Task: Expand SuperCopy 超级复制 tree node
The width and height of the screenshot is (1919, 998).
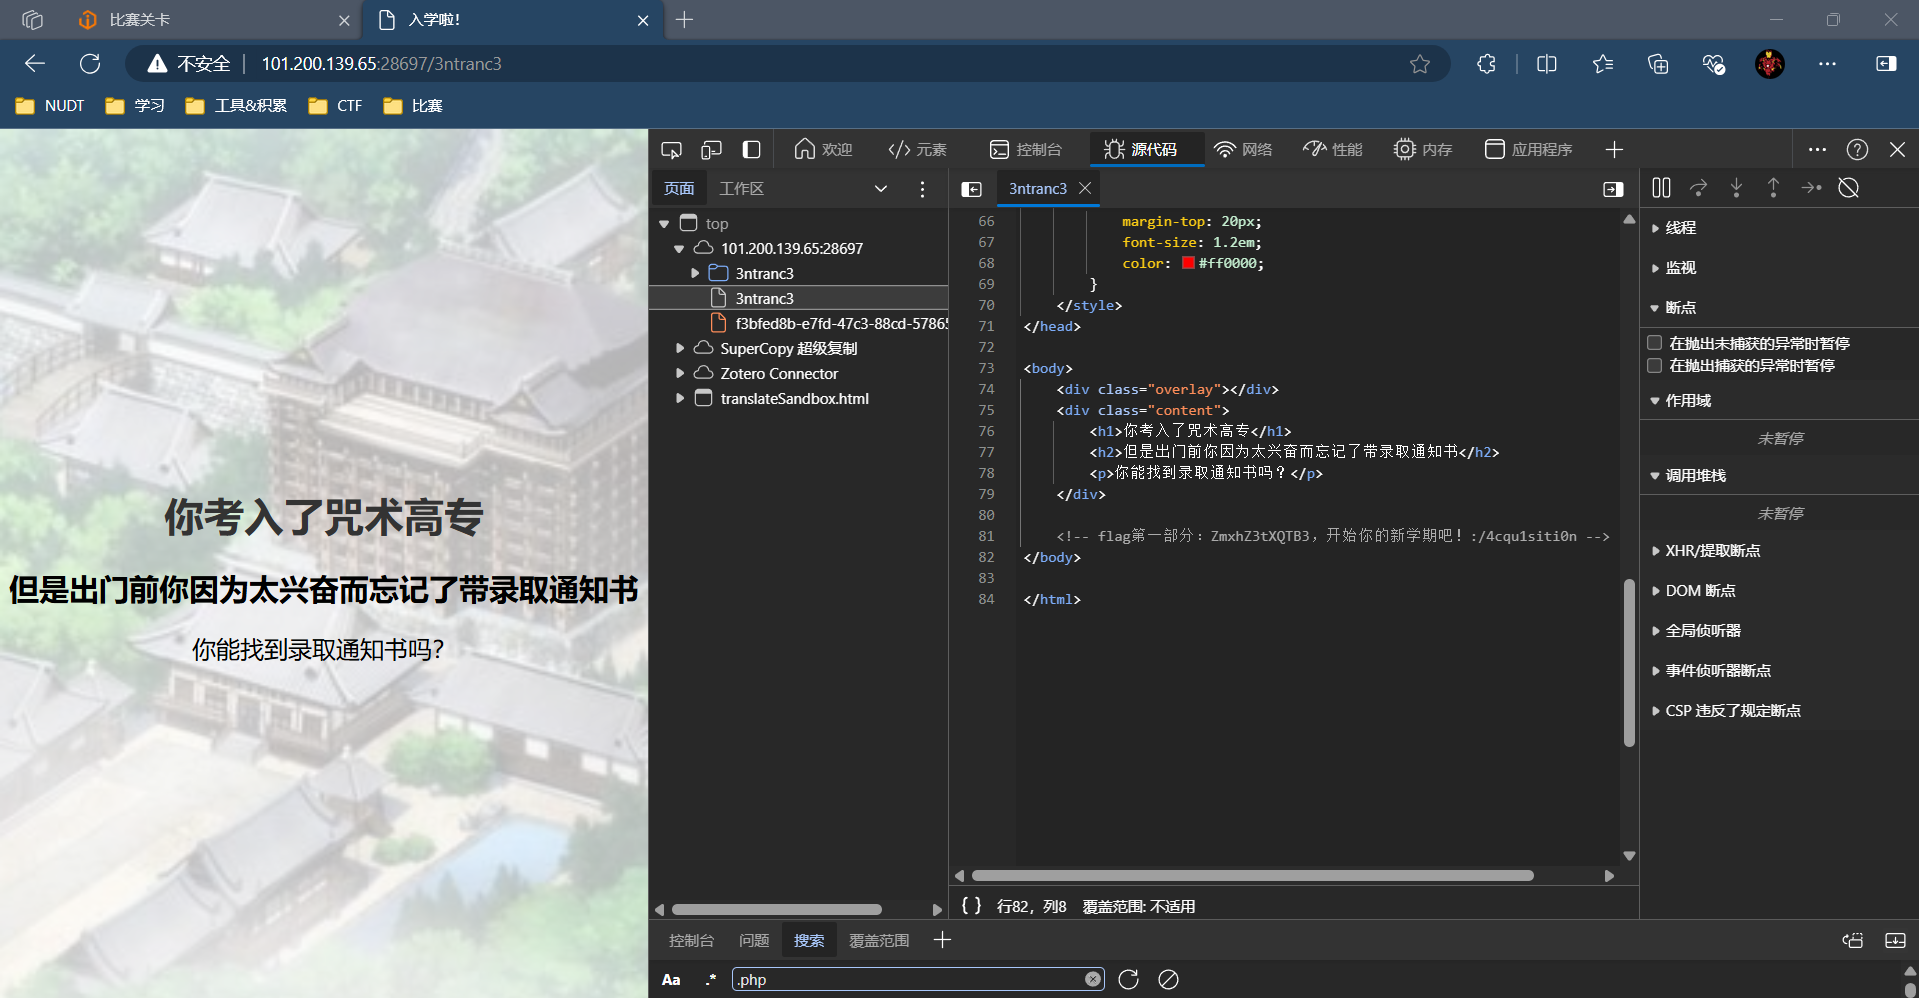Action: (680, 349)
